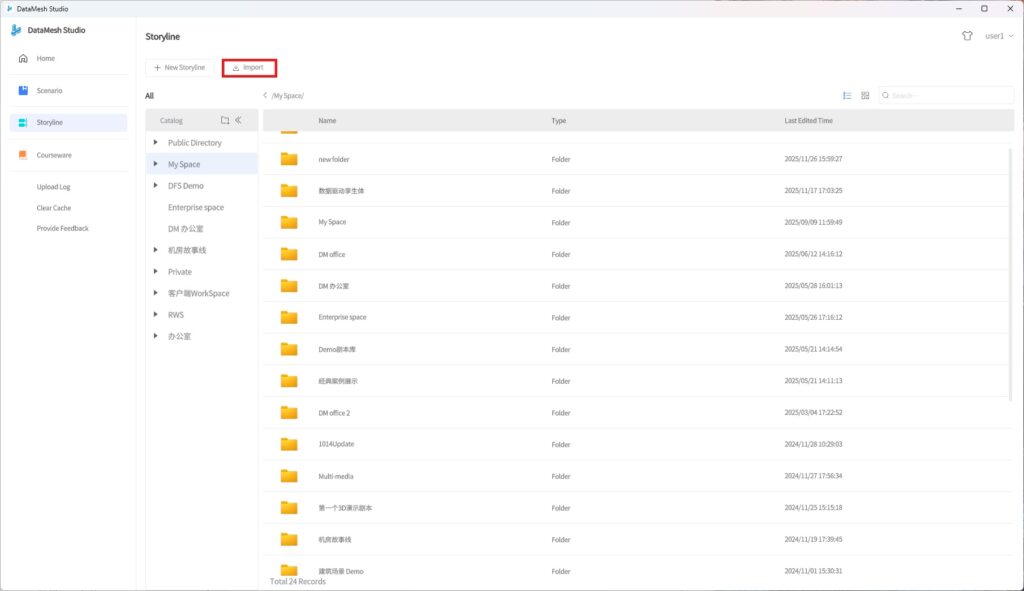Click the New Storyline button
This screenshot has height=591, width=1024.
(179, 68)
